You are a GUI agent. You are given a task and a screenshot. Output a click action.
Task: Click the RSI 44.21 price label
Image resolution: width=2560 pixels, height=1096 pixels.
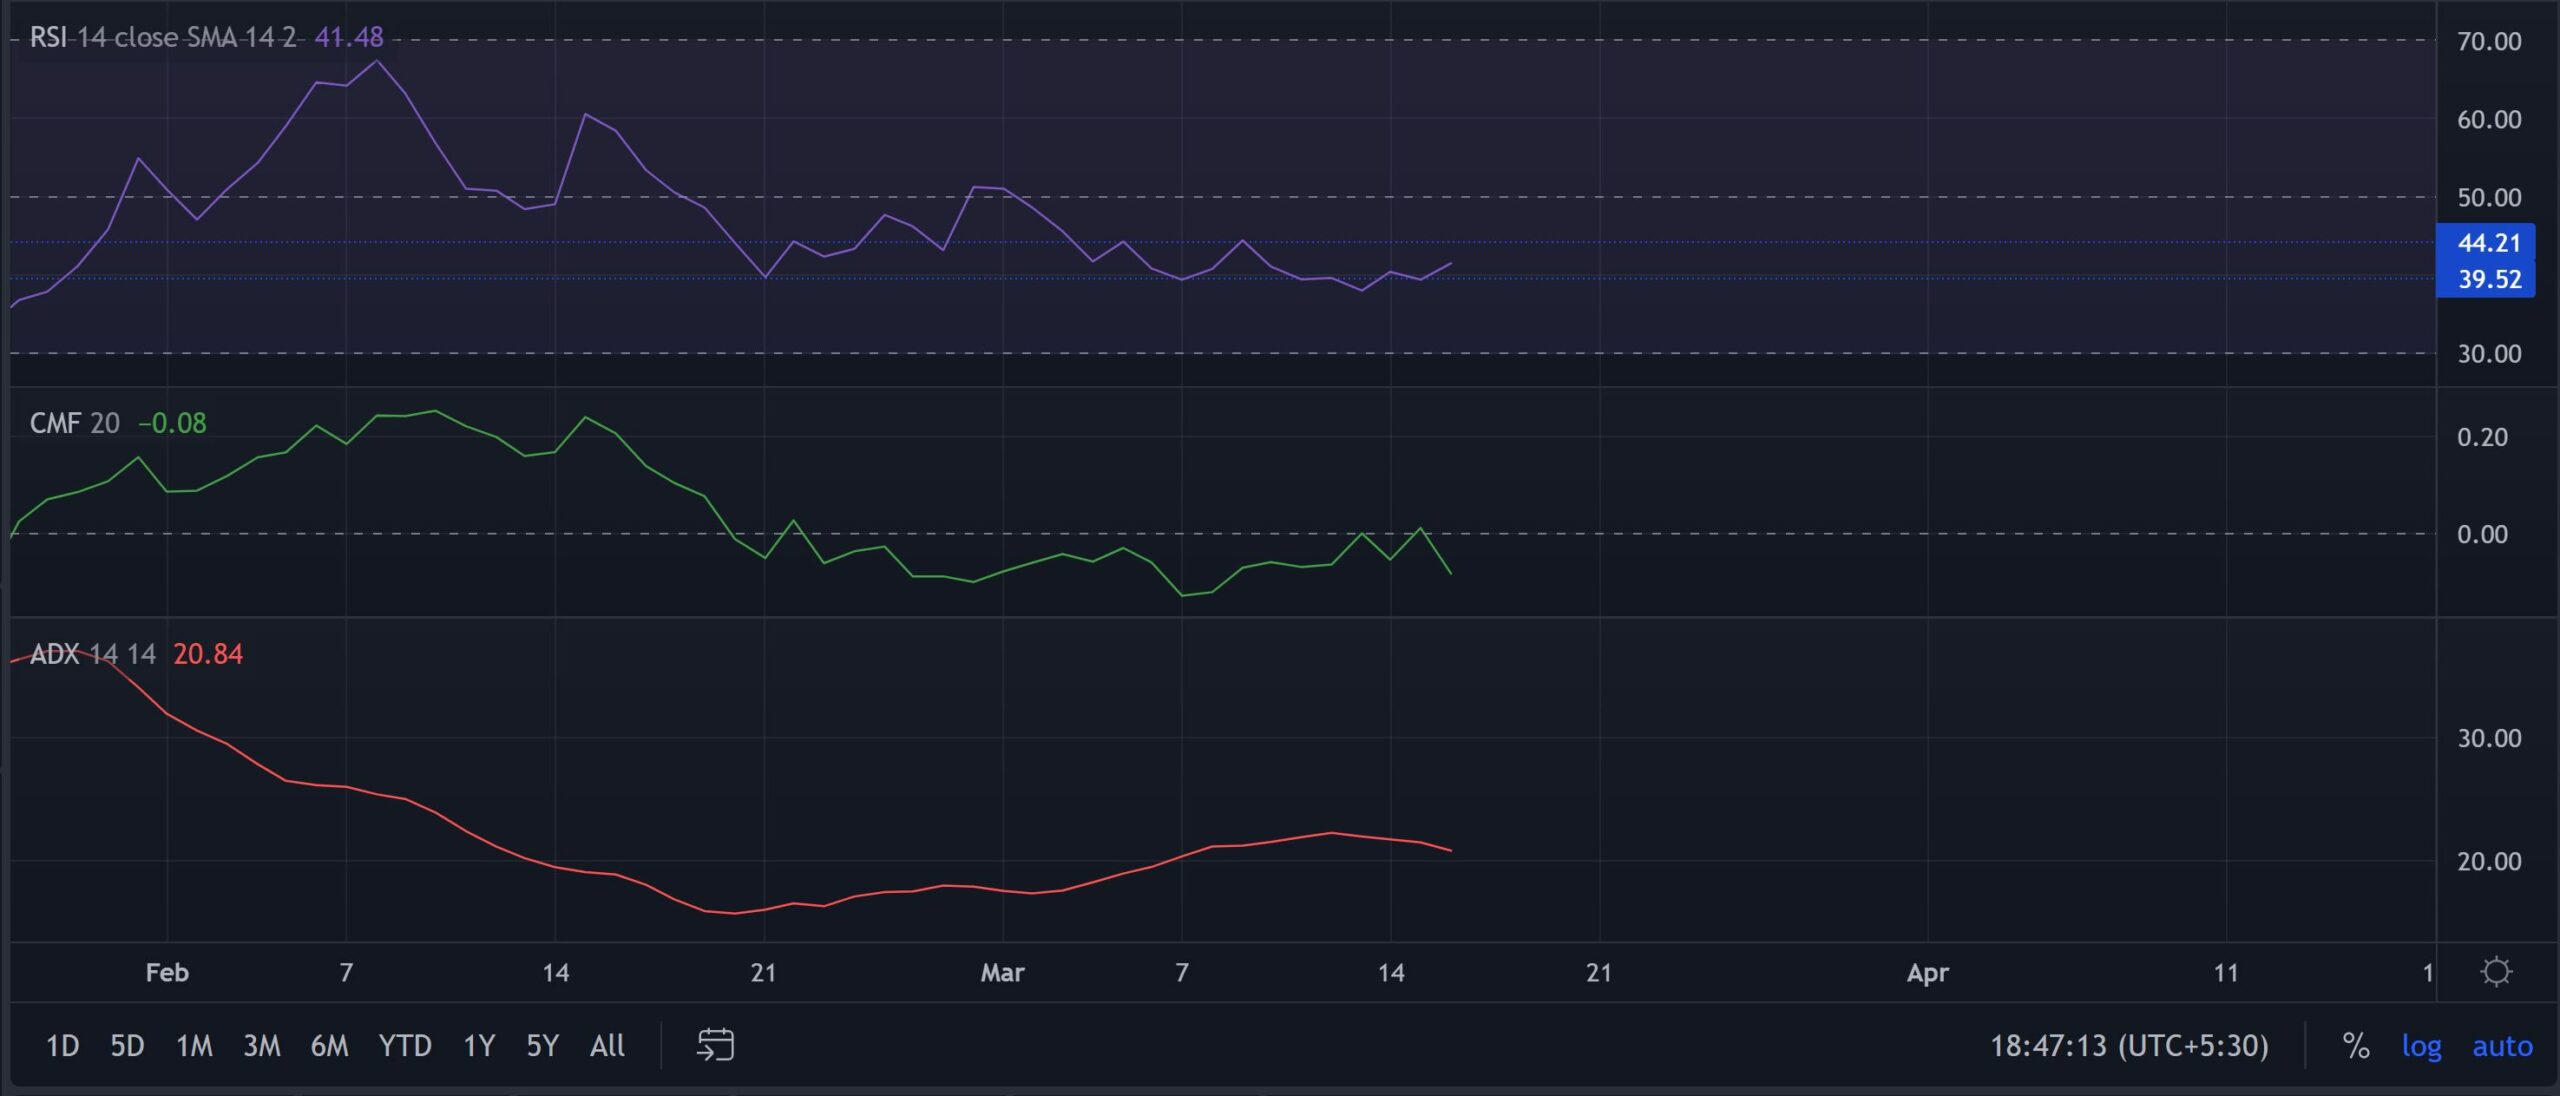point(2489,243)
